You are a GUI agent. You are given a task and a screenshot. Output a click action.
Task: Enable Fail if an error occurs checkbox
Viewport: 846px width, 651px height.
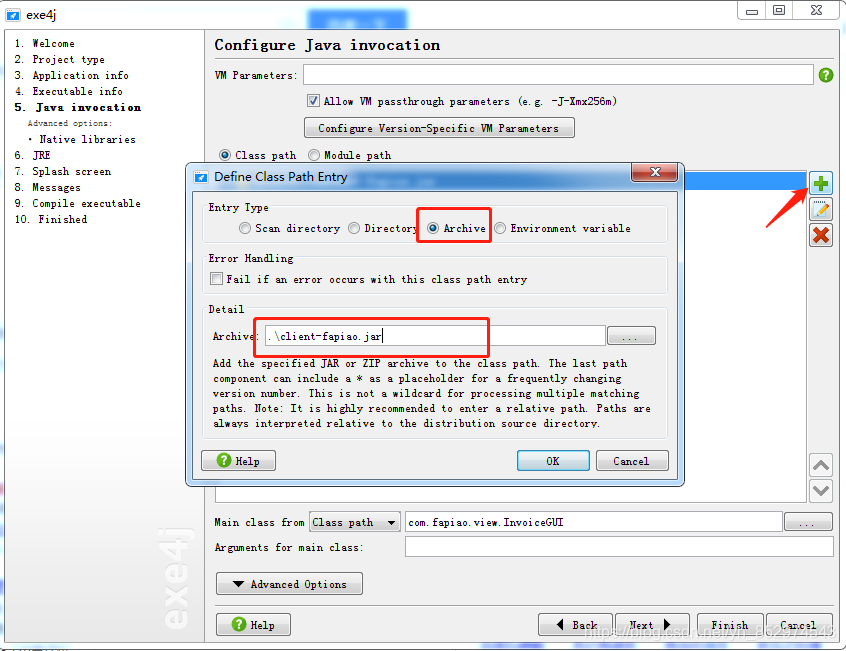pos(216,279)
